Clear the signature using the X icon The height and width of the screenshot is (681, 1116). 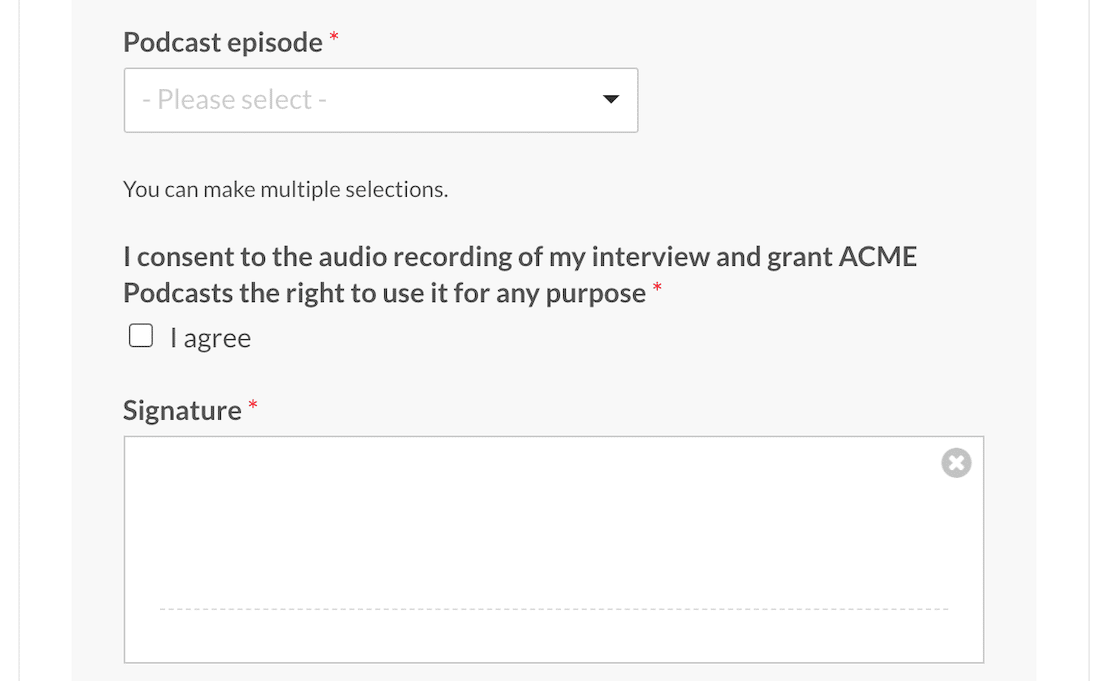click(956, 463)
